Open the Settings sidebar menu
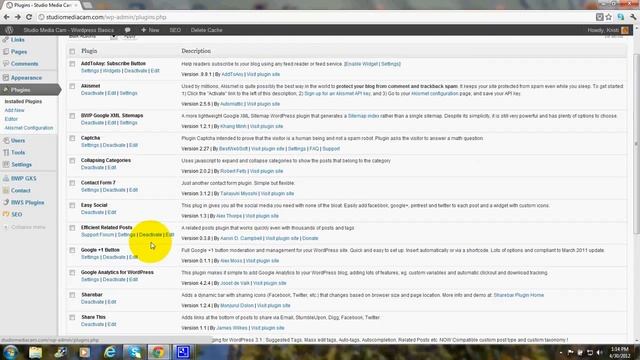 (21, 164)
